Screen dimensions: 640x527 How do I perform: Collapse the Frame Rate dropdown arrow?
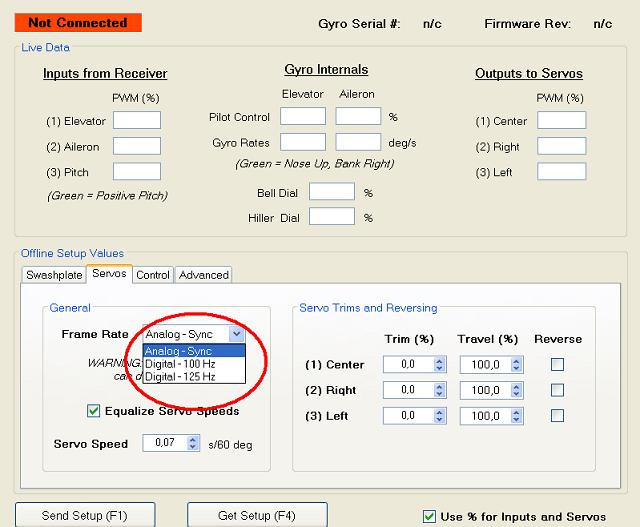coord(235,334)
